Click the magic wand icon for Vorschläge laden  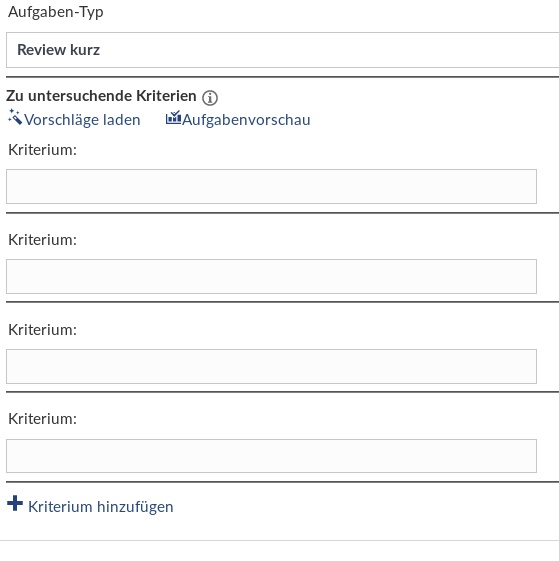pyautogui.click(x=15, y=117)
